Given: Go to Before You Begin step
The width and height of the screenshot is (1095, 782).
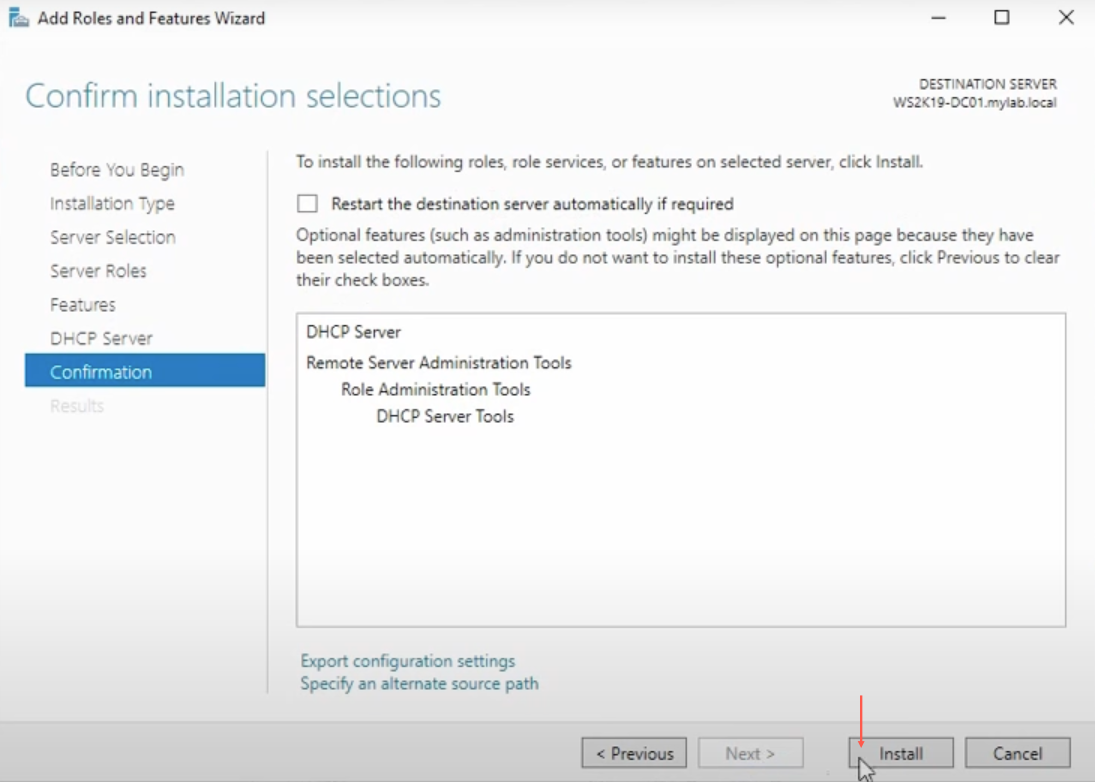Looking at the screenshot, I should pos(117,170).
